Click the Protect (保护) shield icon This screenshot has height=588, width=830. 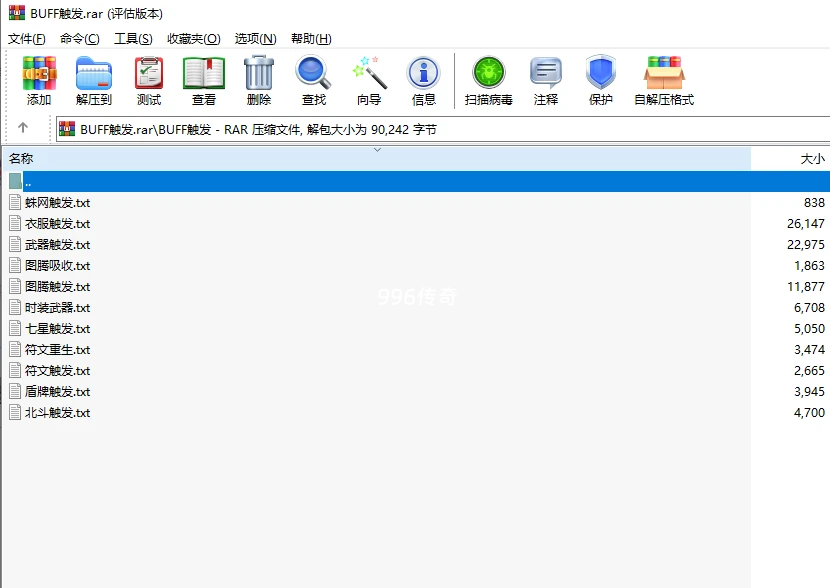tap(601, 72)
